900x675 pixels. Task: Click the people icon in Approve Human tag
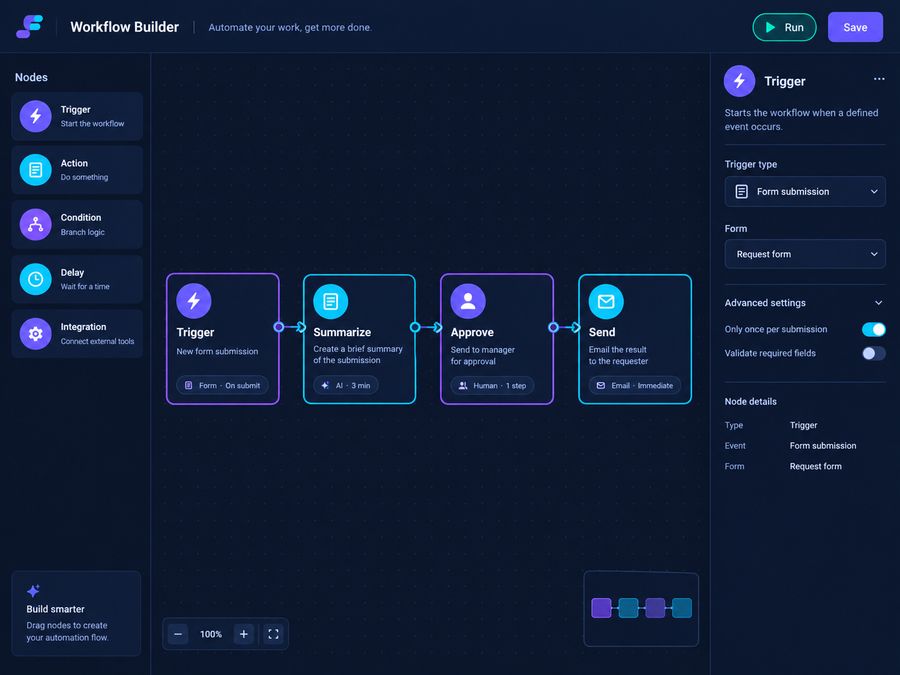tap(463, 386)
